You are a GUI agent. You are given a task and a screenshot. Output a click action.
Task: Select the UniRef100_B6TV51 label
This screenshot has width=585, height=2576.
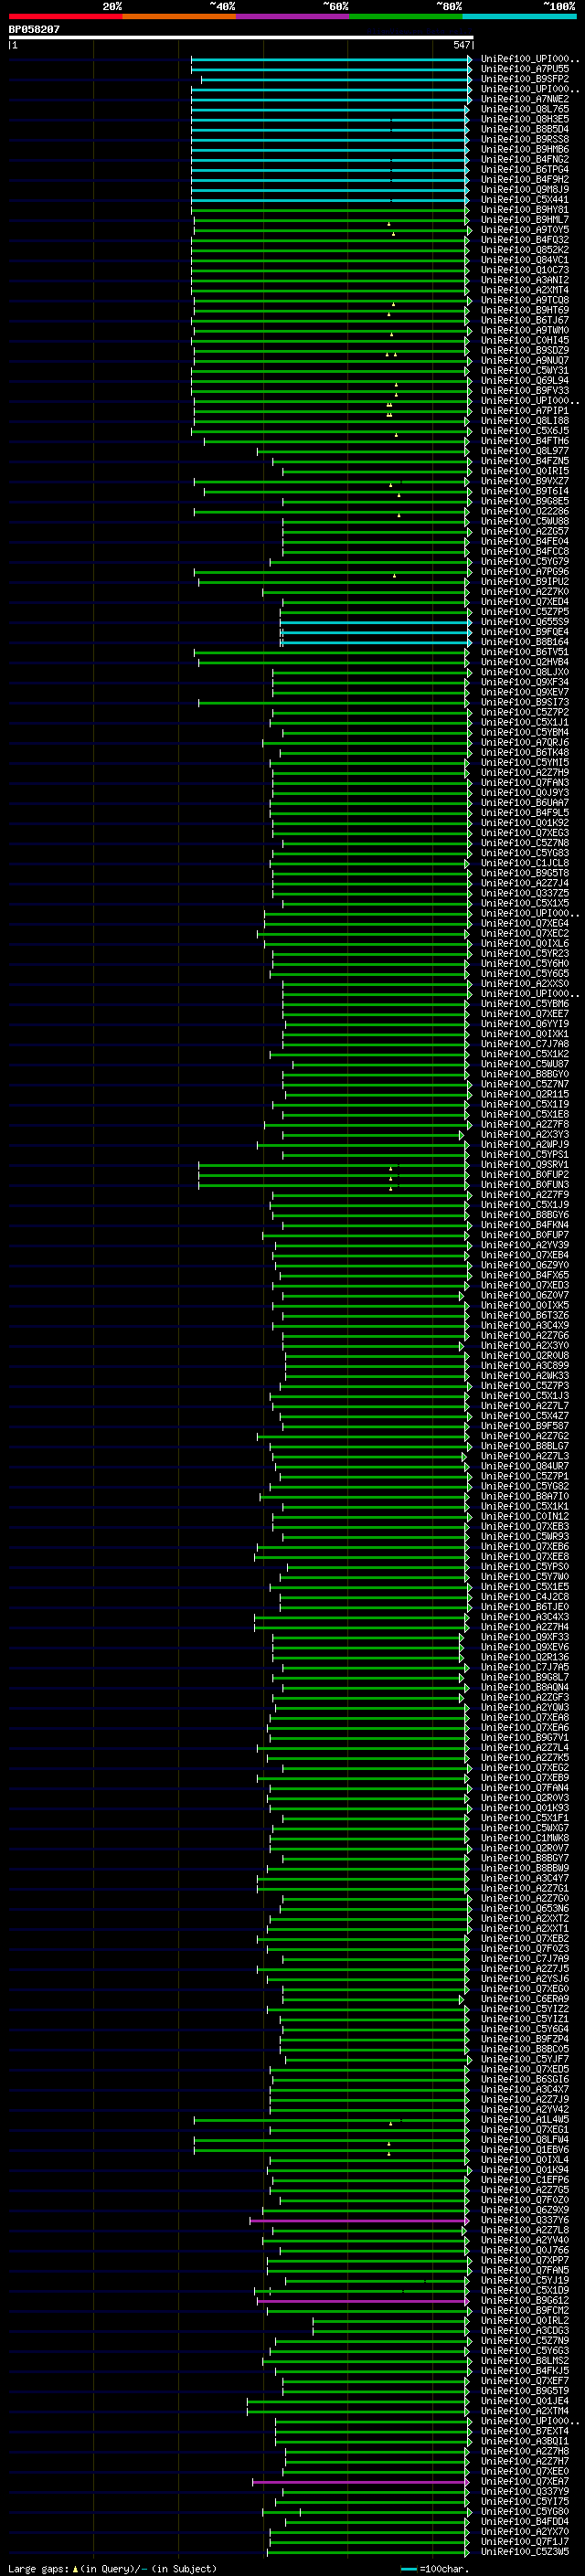(524, 652)
